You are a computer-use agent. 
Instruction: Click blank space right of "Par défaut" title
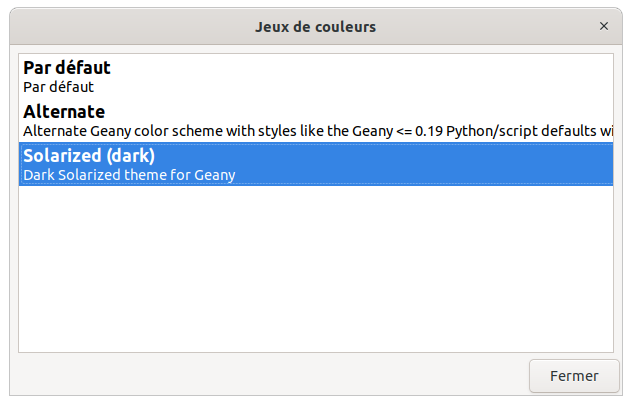tap(361, 68)
